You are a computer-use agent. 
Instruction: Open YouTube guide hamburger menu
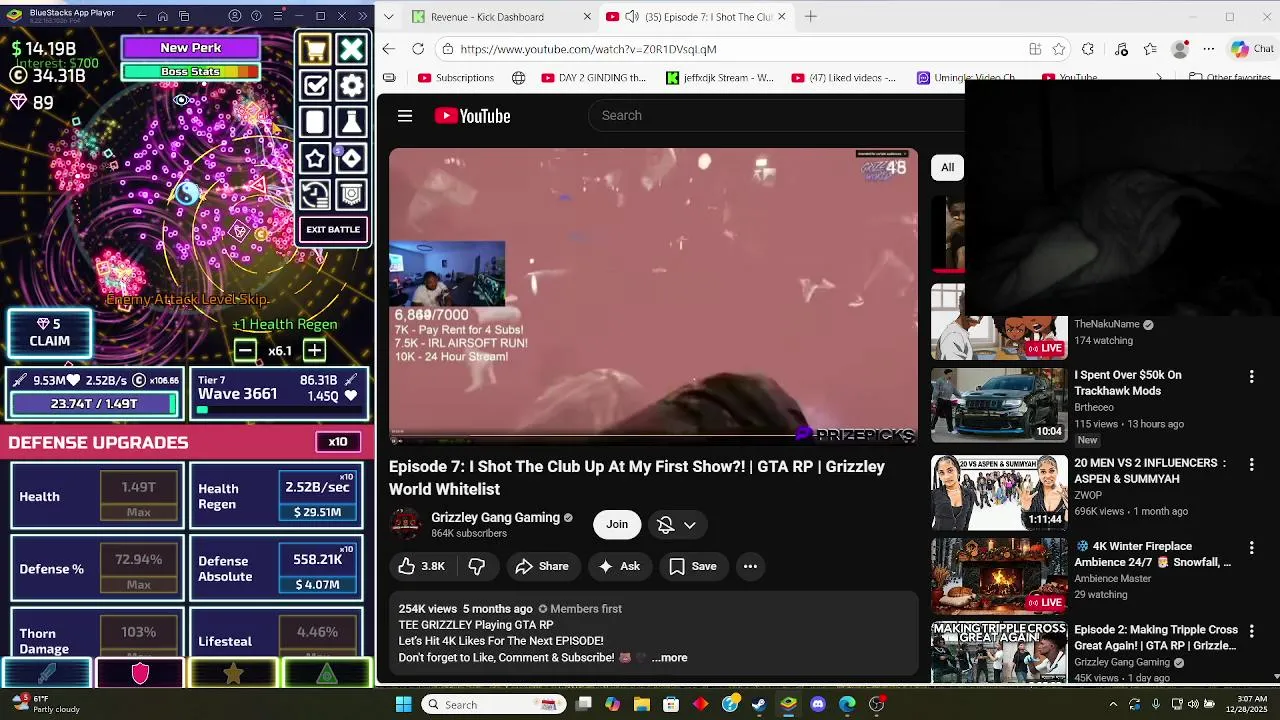click(x=405, y=116)
